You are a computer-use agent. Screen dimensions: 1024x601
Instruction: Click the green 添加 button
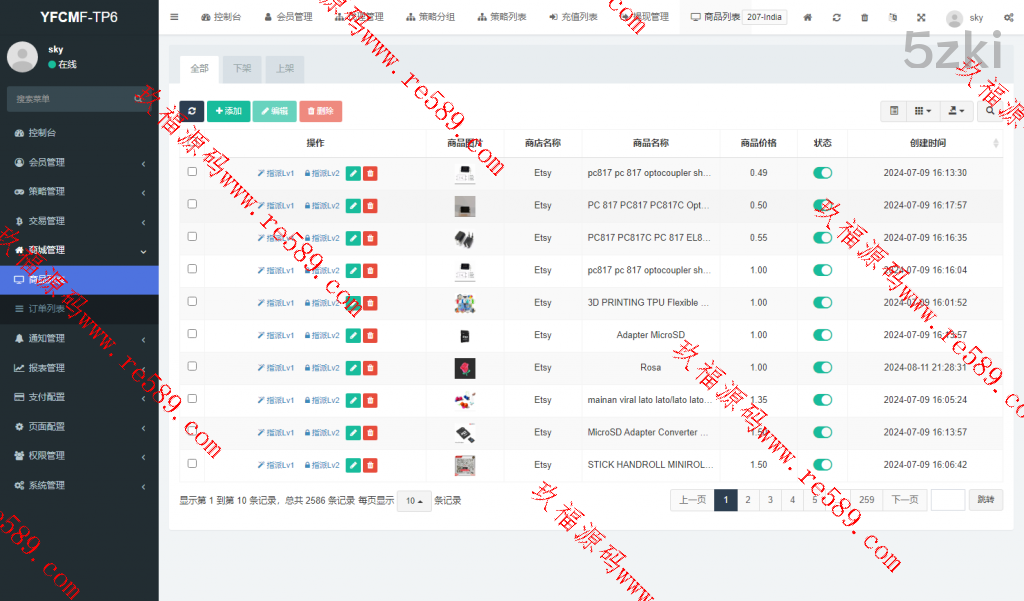[x=229, y=111]
